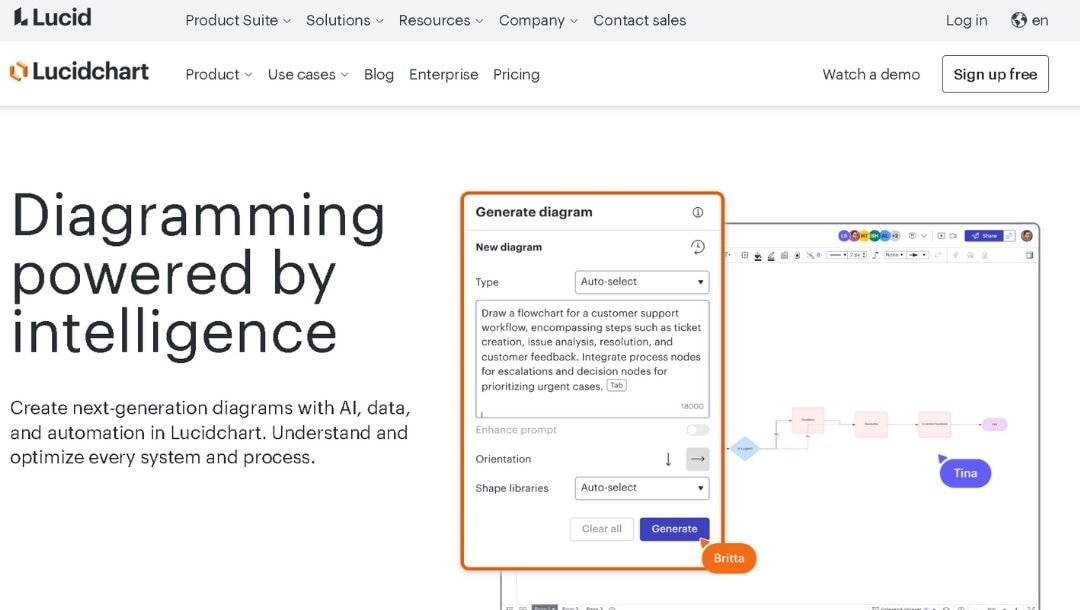Screen dimensions: 1080x610
Task: Click the line path shape icon
Action: click(x=875, y=255)
